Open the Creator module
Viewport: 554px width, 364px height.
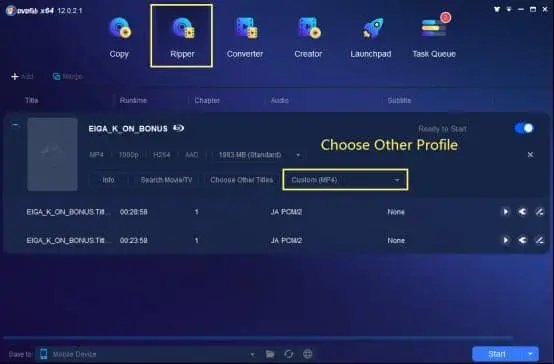[x=308, y=37]
